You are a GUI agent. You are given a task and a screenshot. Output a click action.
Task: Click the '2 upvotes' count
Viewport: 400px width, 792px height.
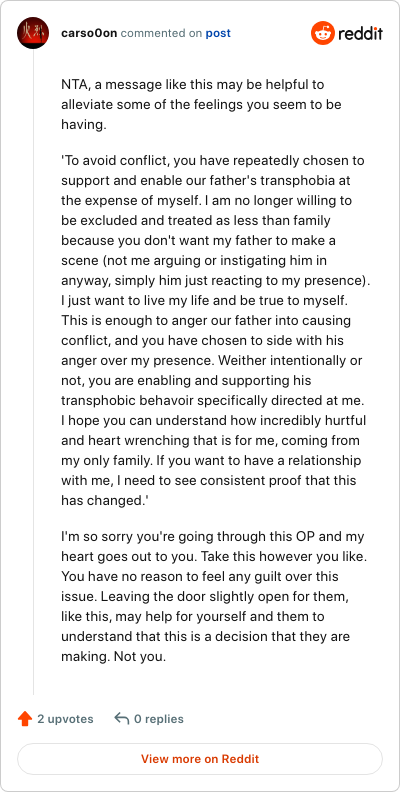65,719
